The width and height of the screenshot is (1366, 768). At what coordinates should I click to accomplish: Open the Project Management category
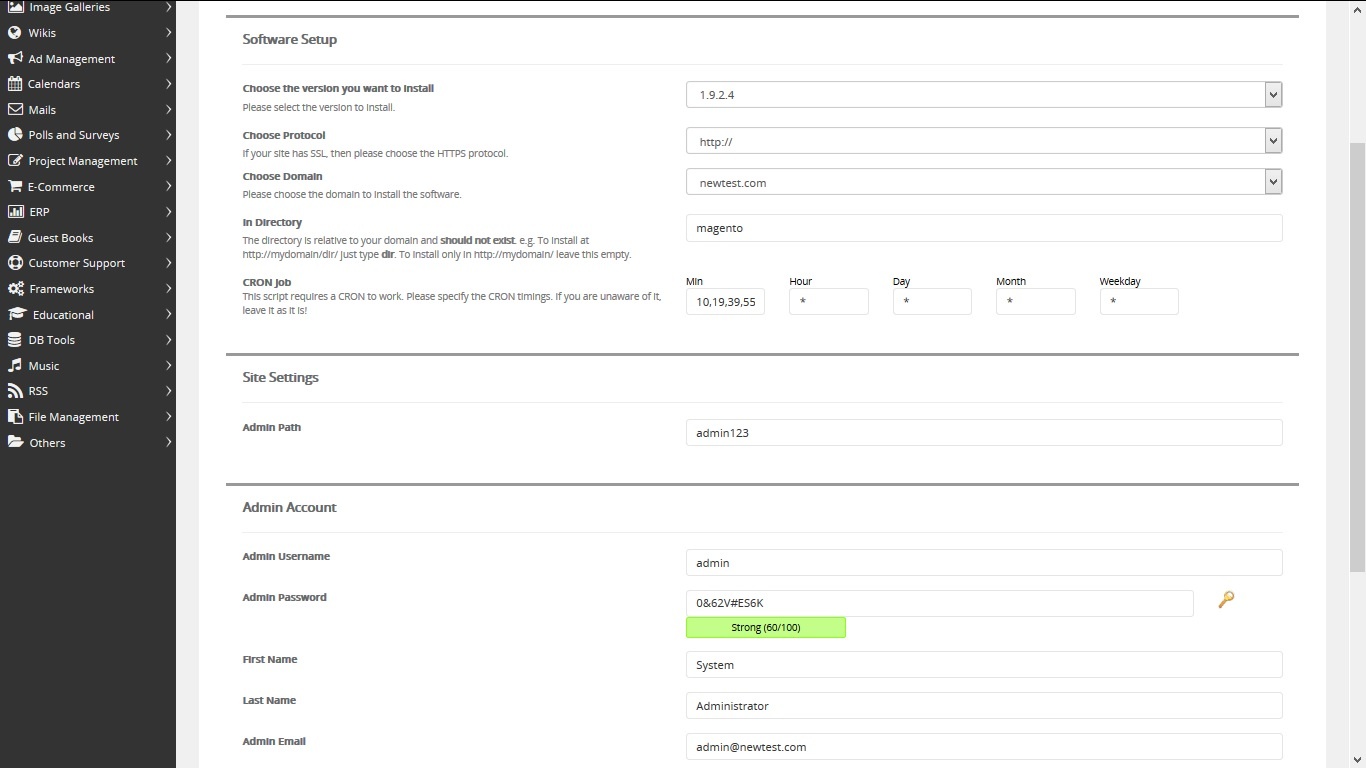click(x=82, y=161)
